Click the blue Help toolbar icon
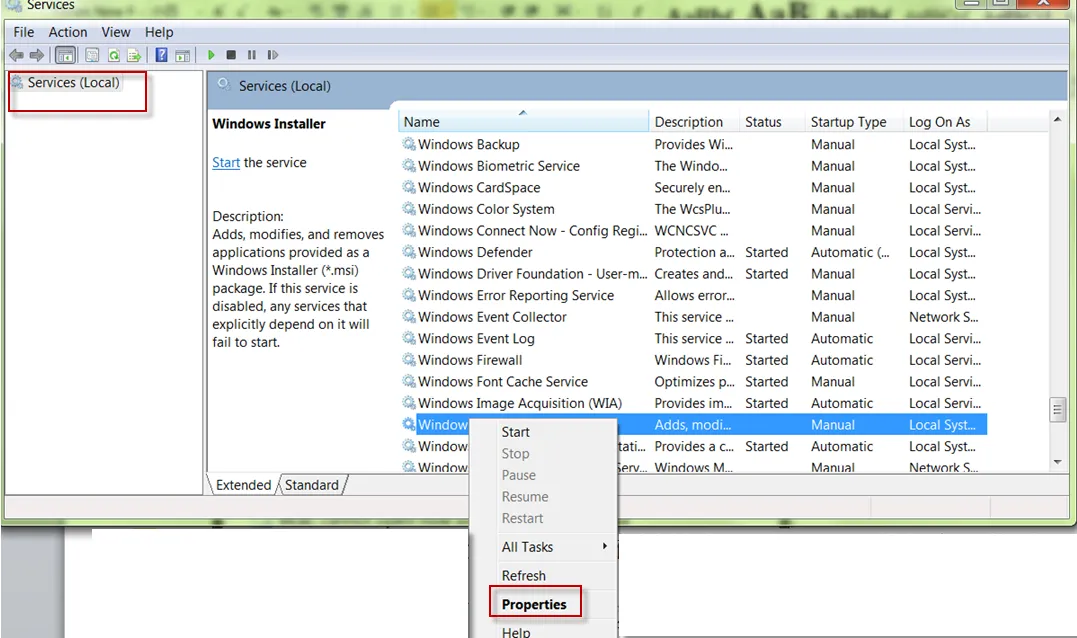1077x638 pixels. point(161,55)
